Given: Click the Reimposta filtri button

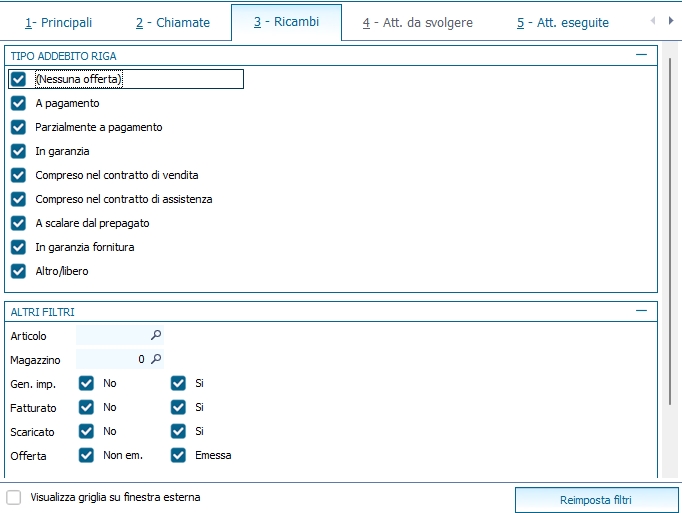Looking at the screenshot, I should (596, 499).
